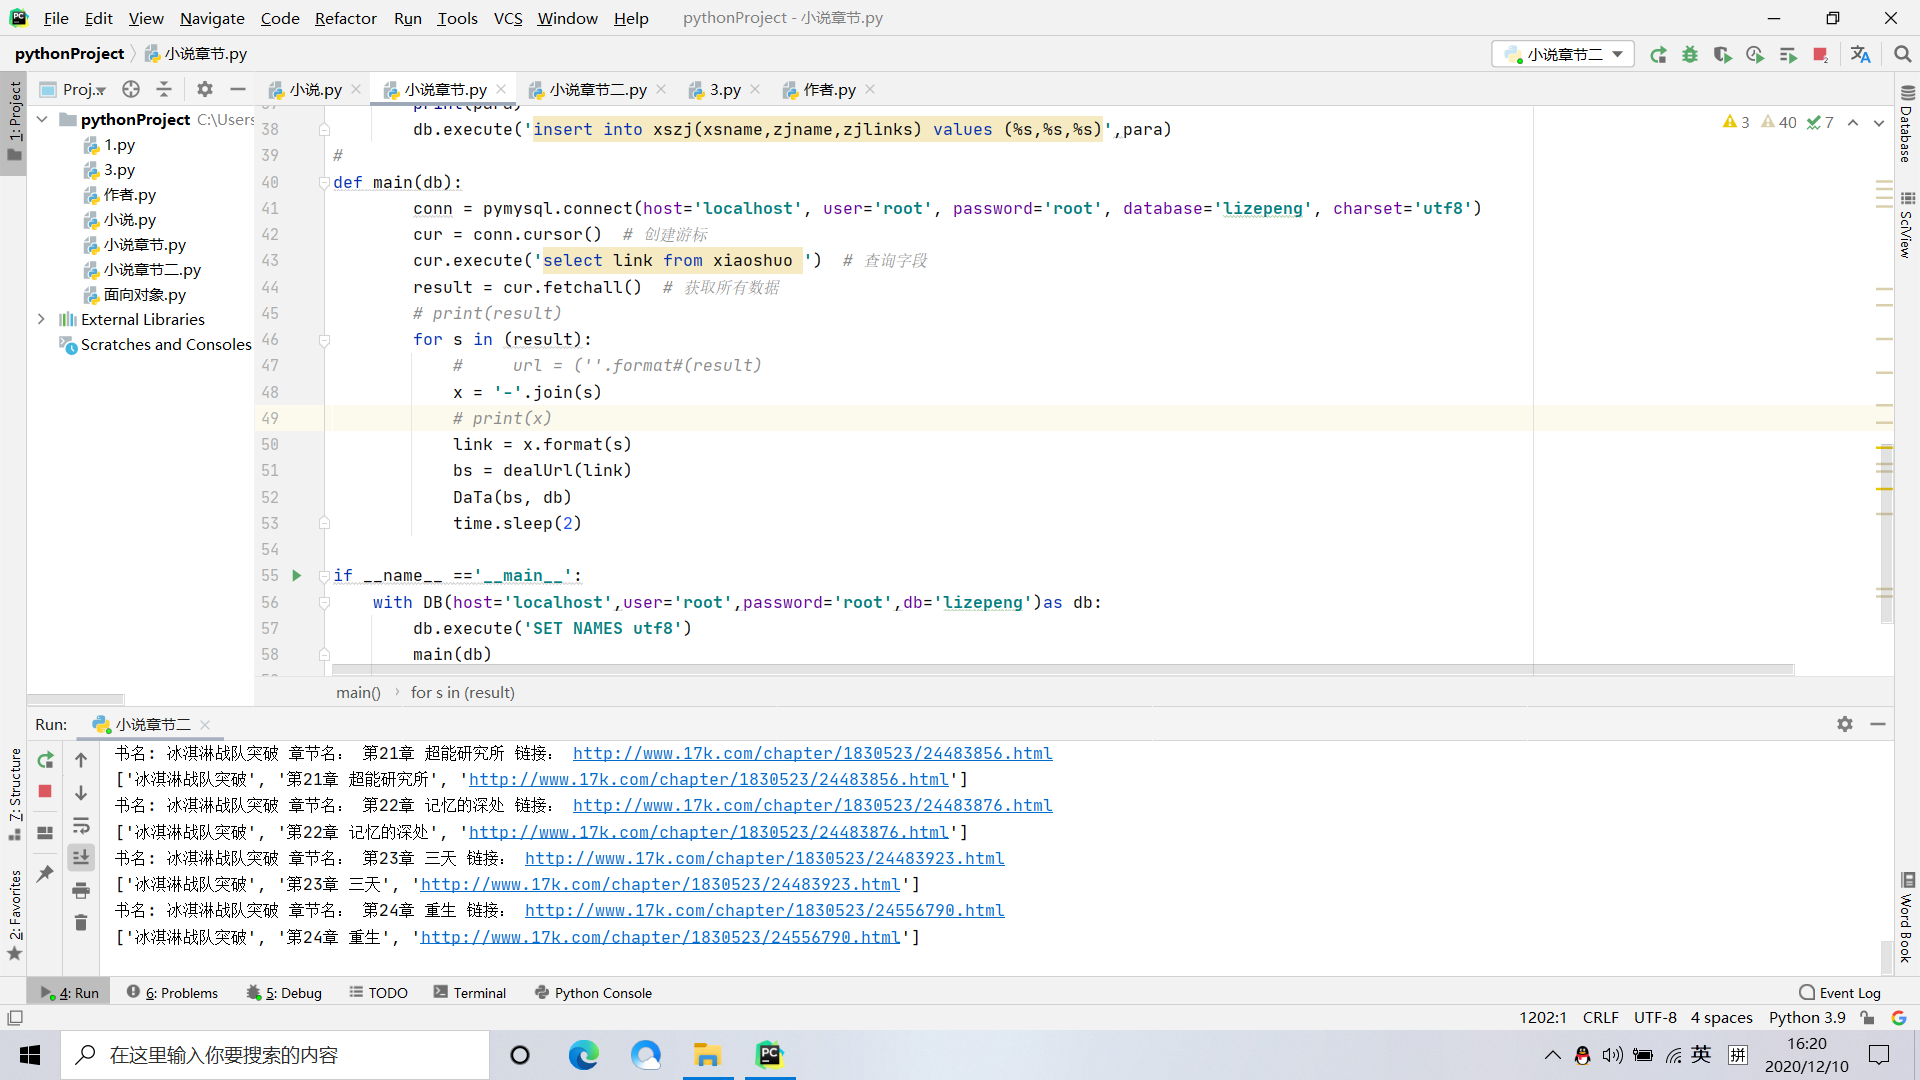Switch to the 作者.py editor tab

coord(828,90)
